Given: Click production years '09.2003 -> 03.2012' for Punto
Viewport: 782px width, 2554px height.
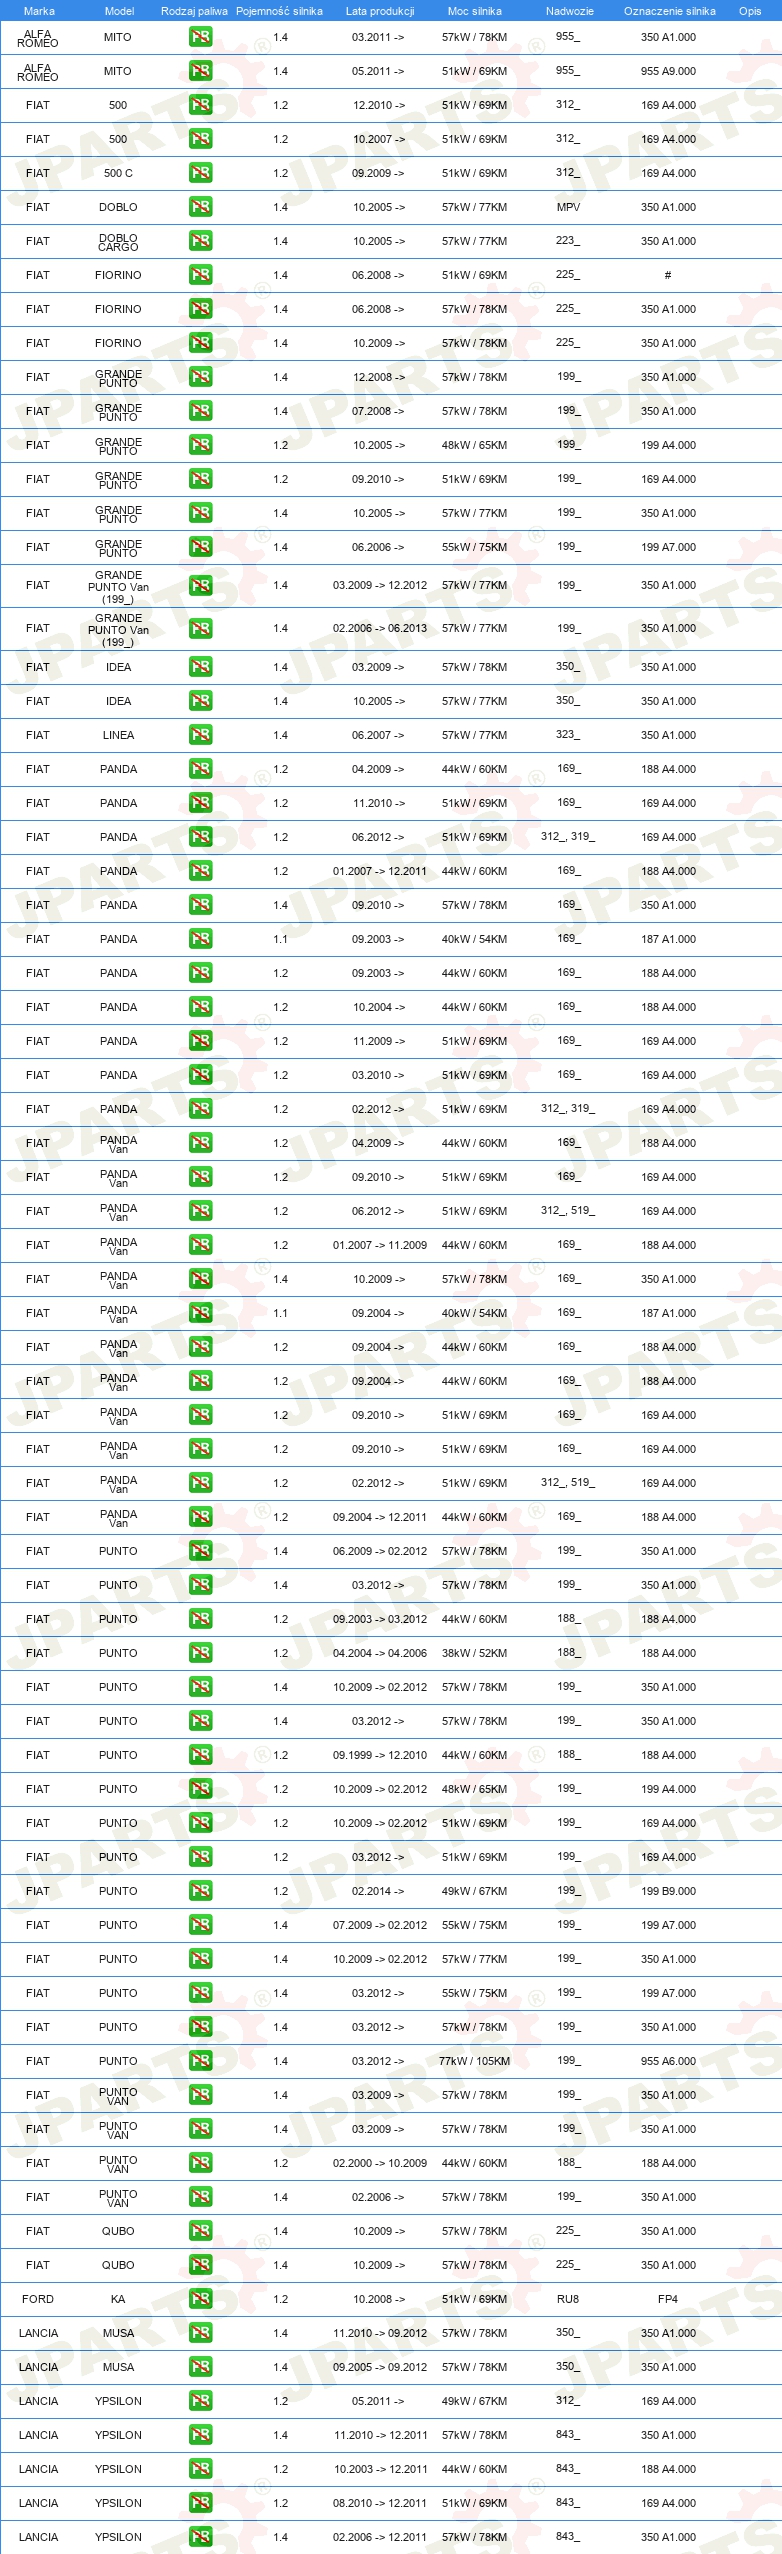Looking at the screenshot, I should coord(380,1619).
